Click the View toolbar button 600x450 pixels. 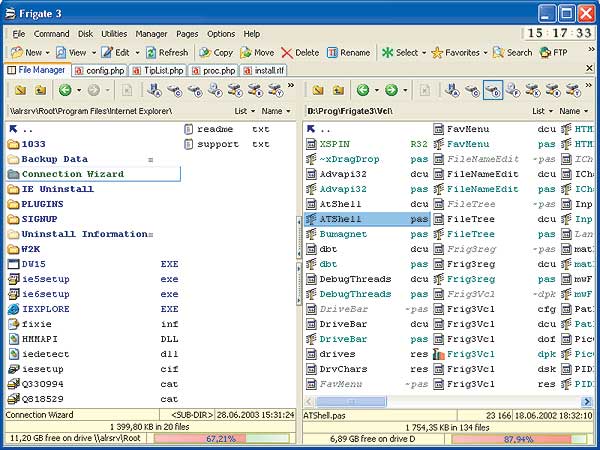[x=71, y=52]
